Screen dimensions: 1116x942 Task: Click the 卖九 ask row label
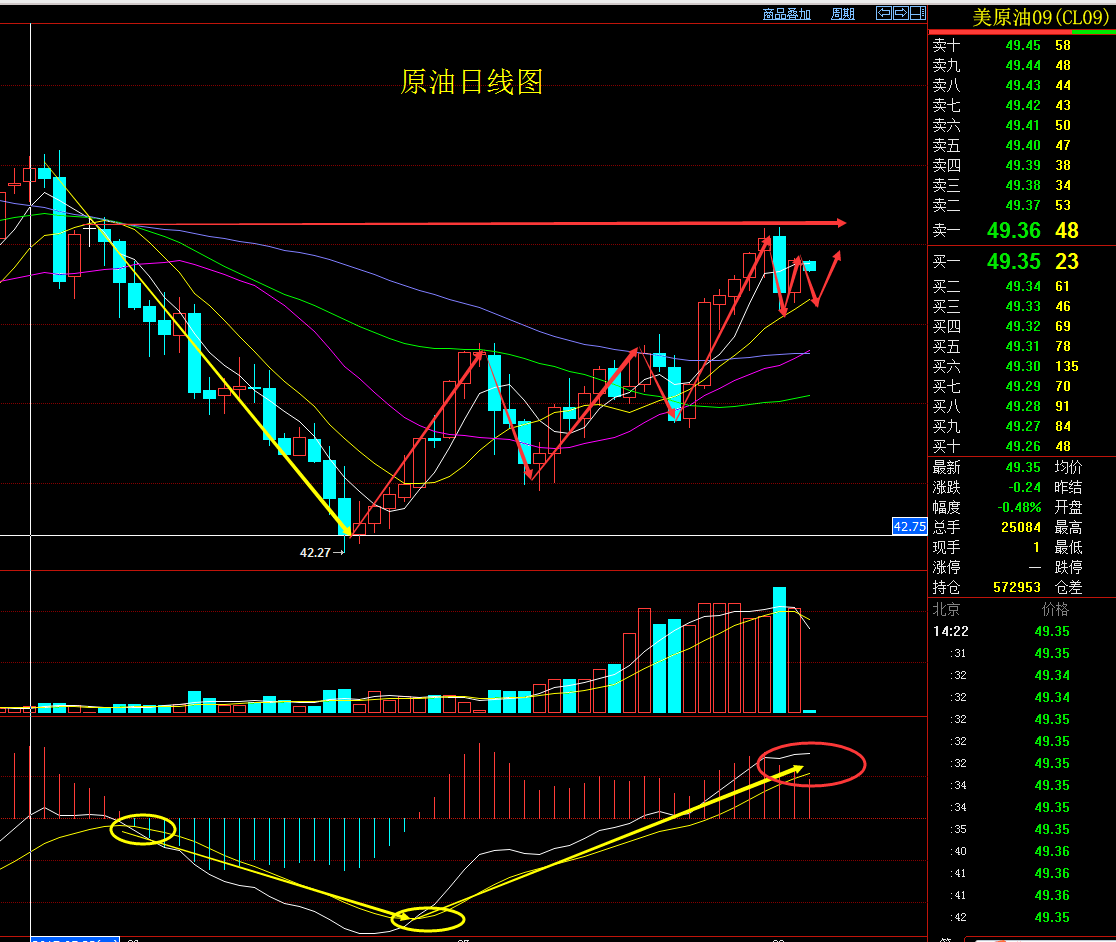pos(947,65)
